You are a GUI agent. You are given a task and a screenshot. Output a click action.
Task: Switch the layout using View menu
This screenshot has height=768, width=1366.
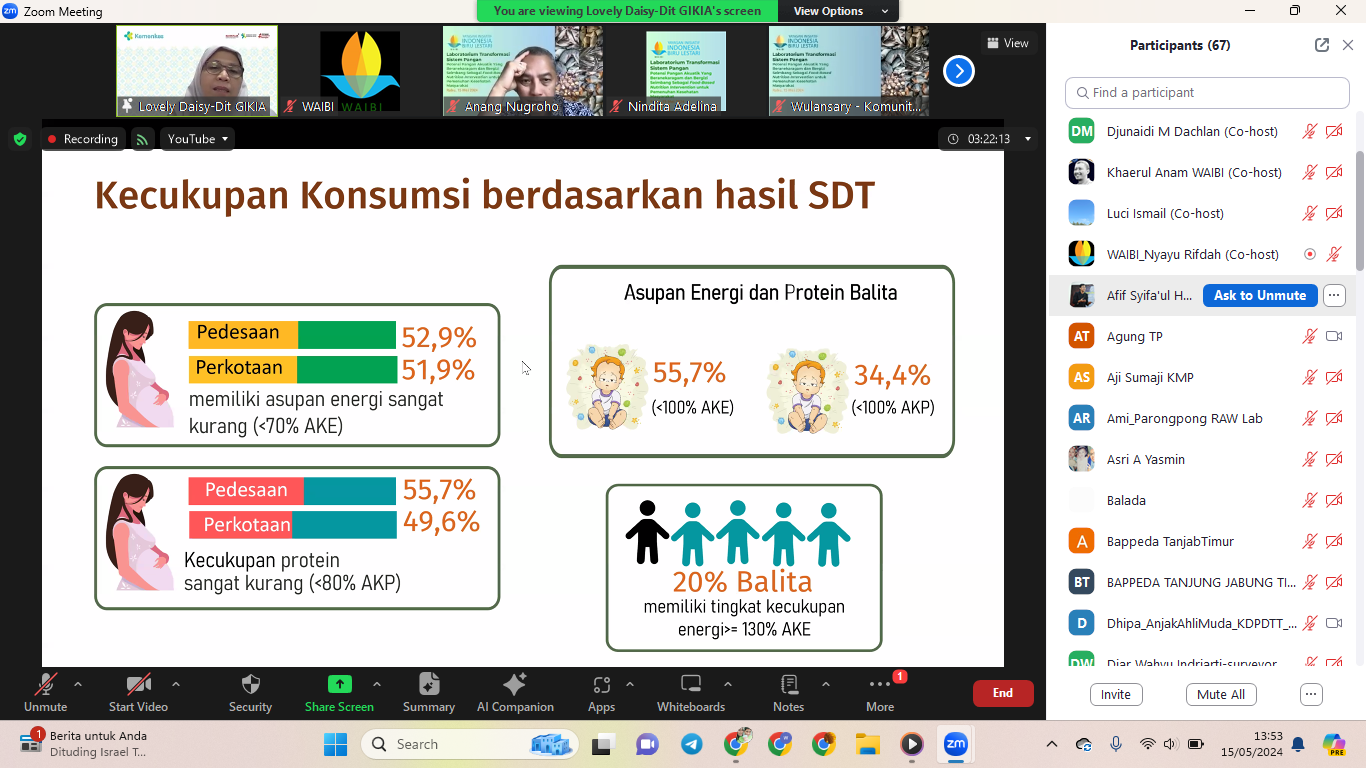pyautogui.click(x=1007, y=43)
